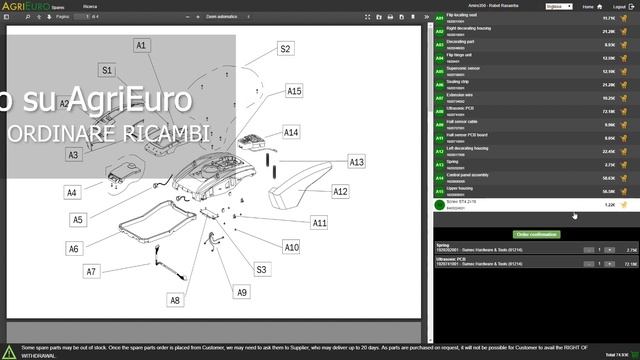Download the document icon in toolbar
The image size is (640, 360).
tap(402, 17)
